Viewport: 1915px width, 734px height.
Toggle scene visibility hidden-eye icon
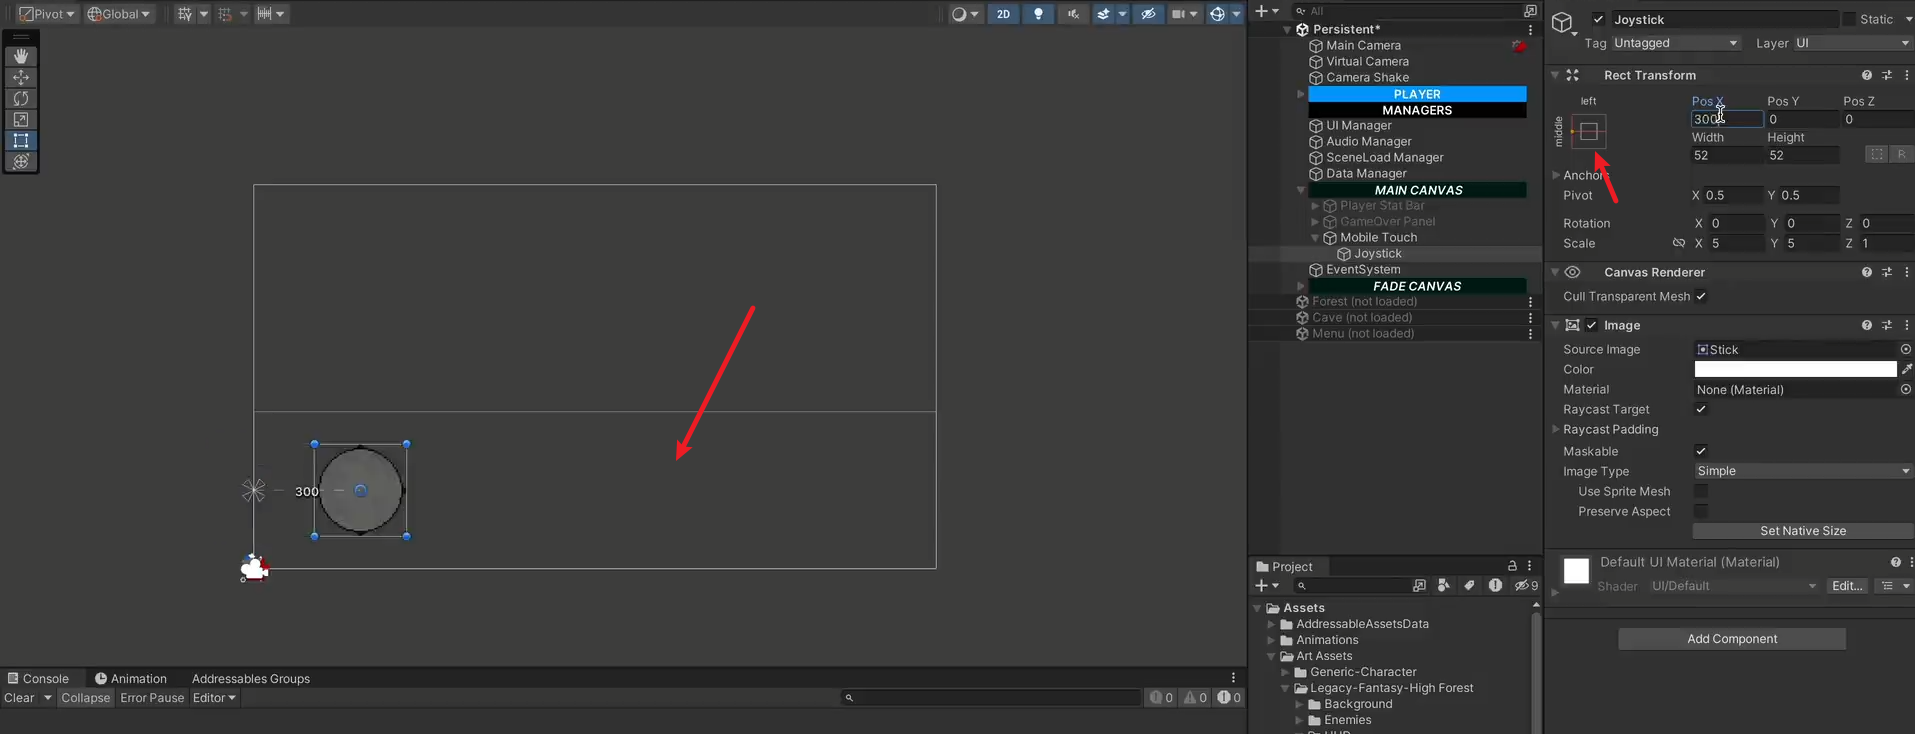coord(1148,14)
